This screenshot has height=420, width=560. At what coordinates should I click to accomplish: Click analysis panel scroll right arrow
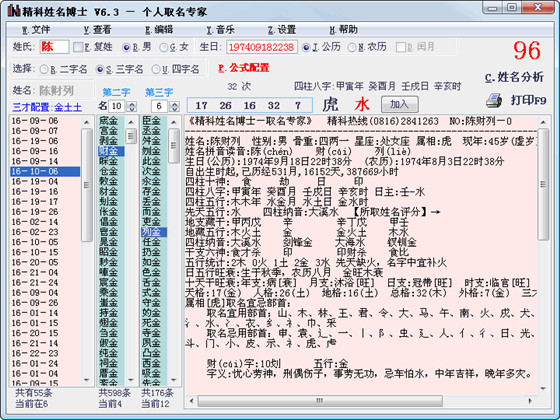530,401
